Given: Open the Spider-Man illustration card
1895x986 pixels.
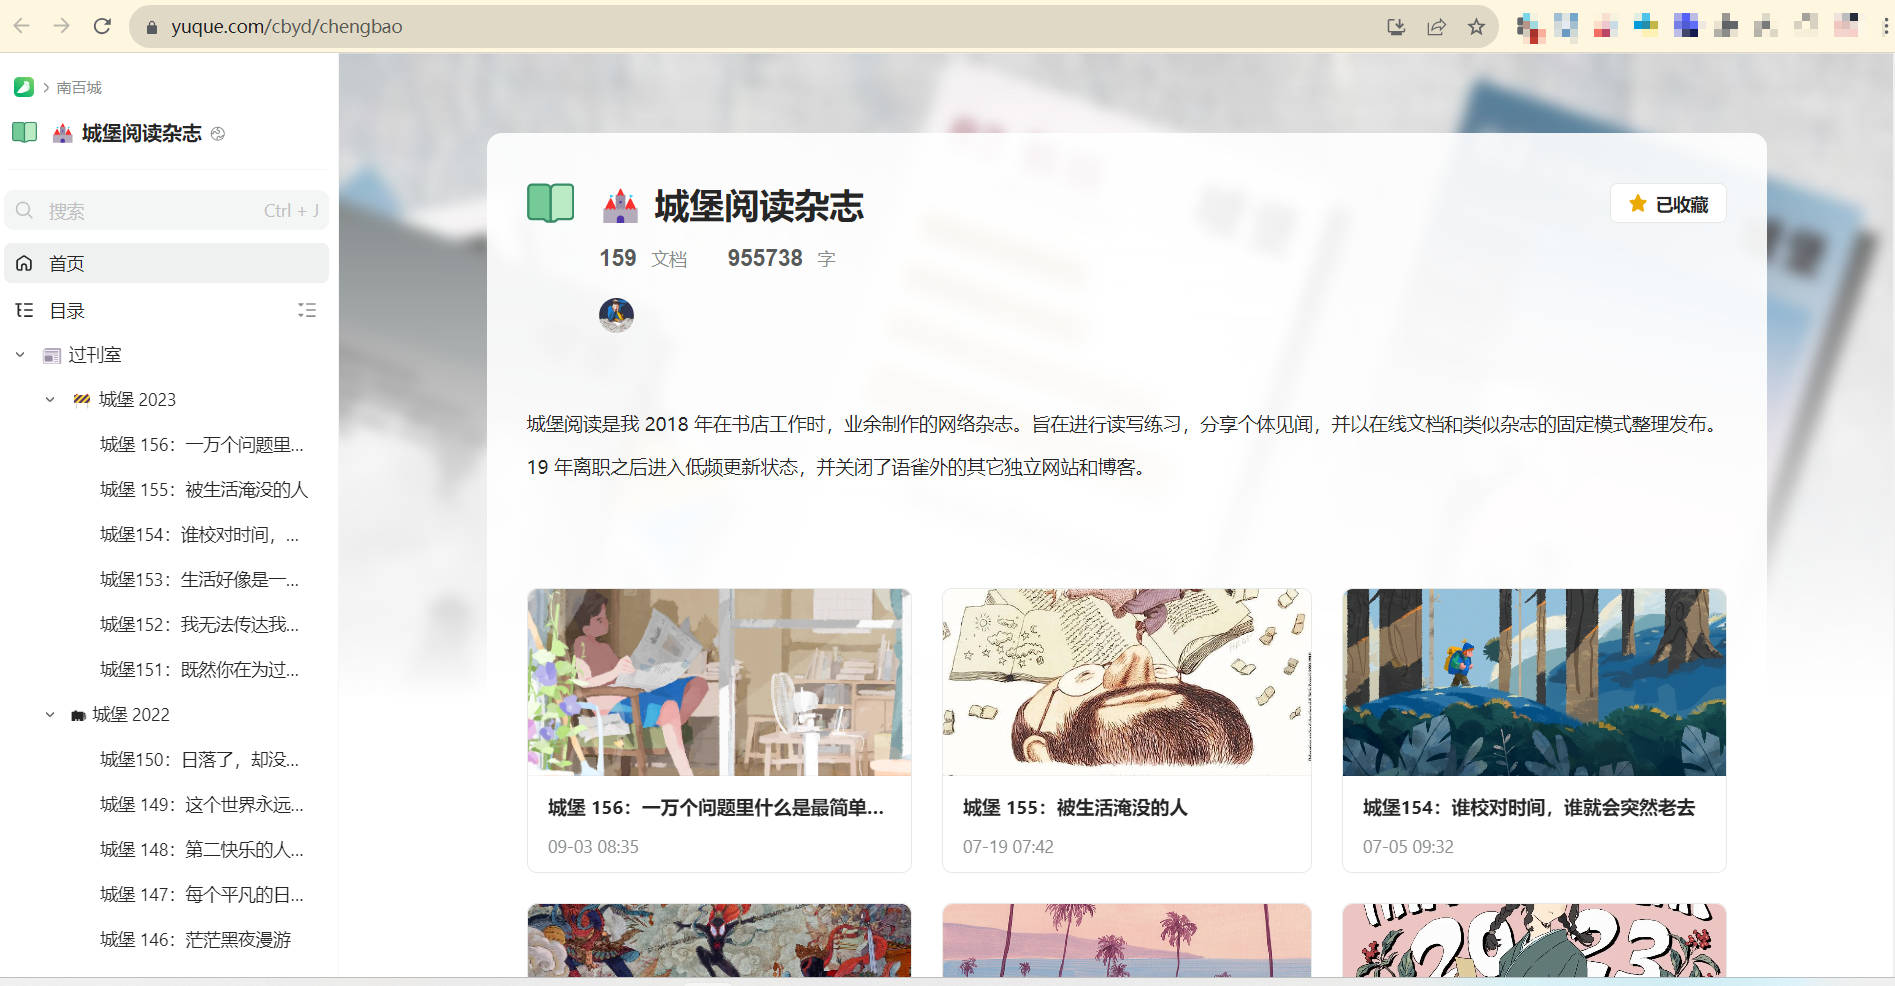Looking at the screenshot, I should pos(719,941).
